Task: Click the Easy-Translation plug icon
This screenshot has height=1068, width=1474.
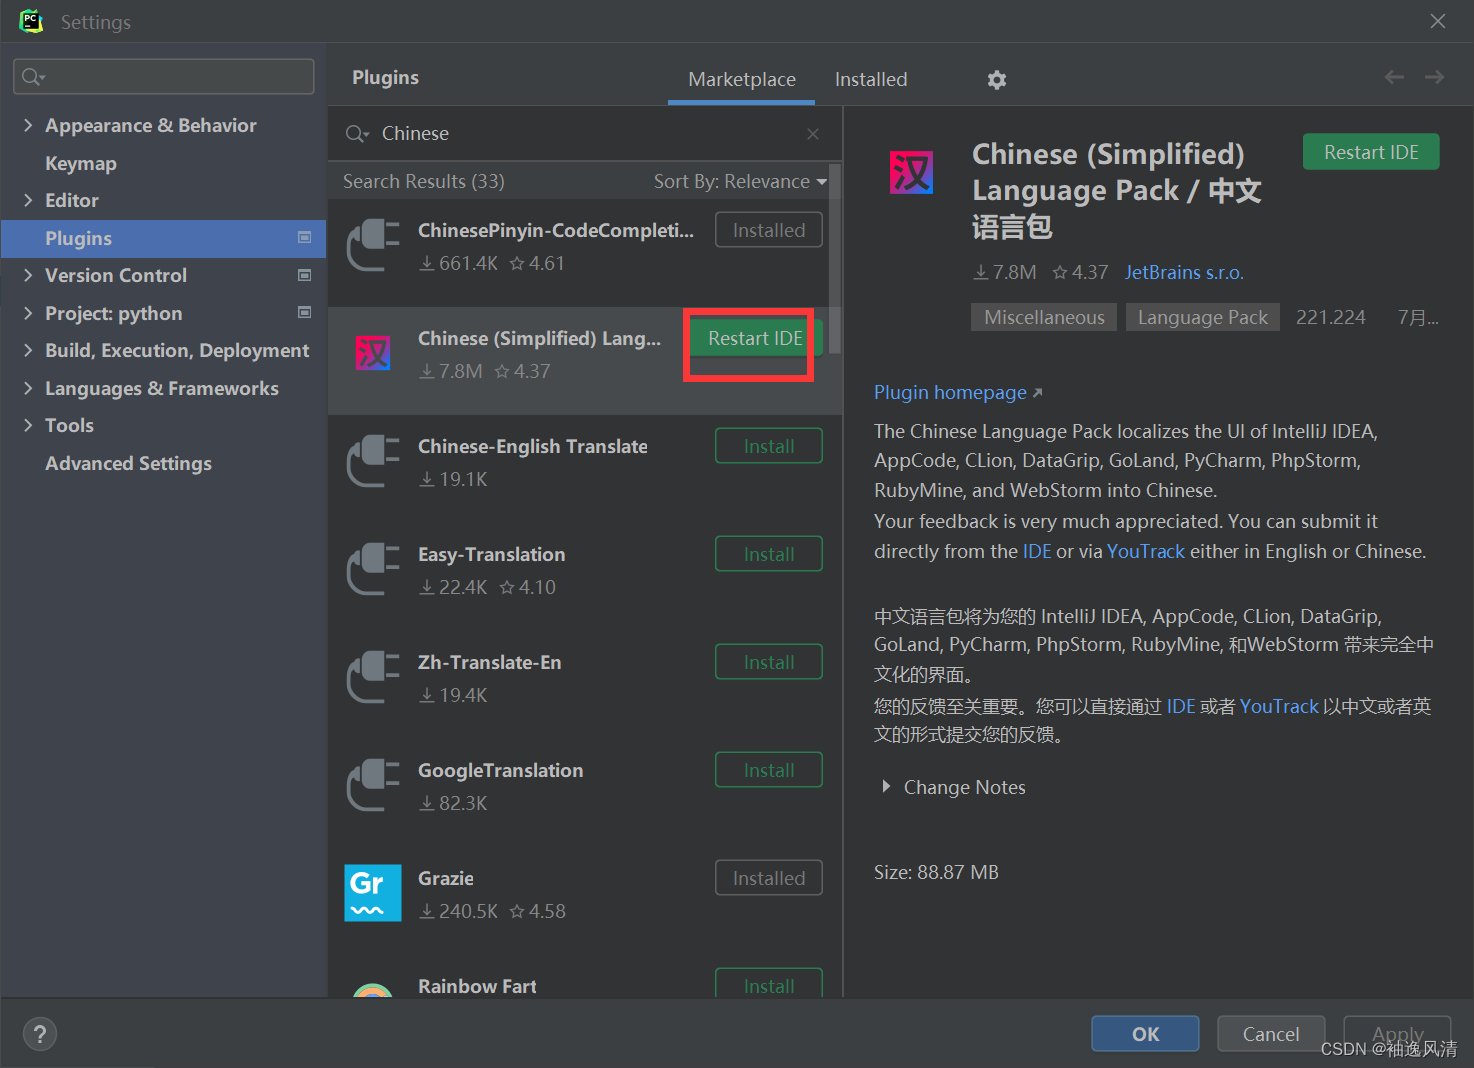Action: (x=373, y=569)
